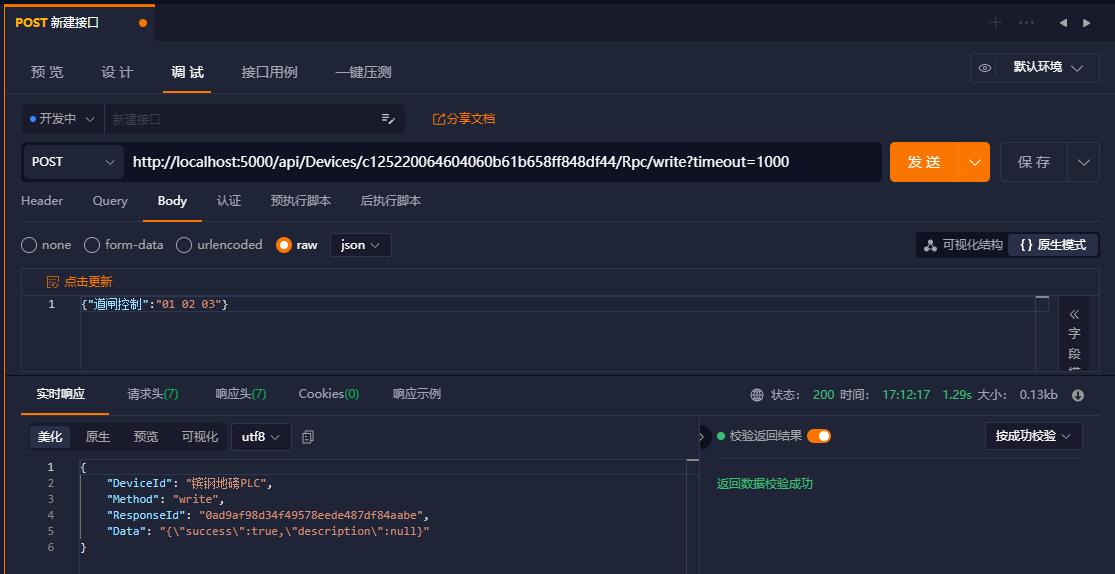Go to next tab with right arrow

(x=1087, y=23)
